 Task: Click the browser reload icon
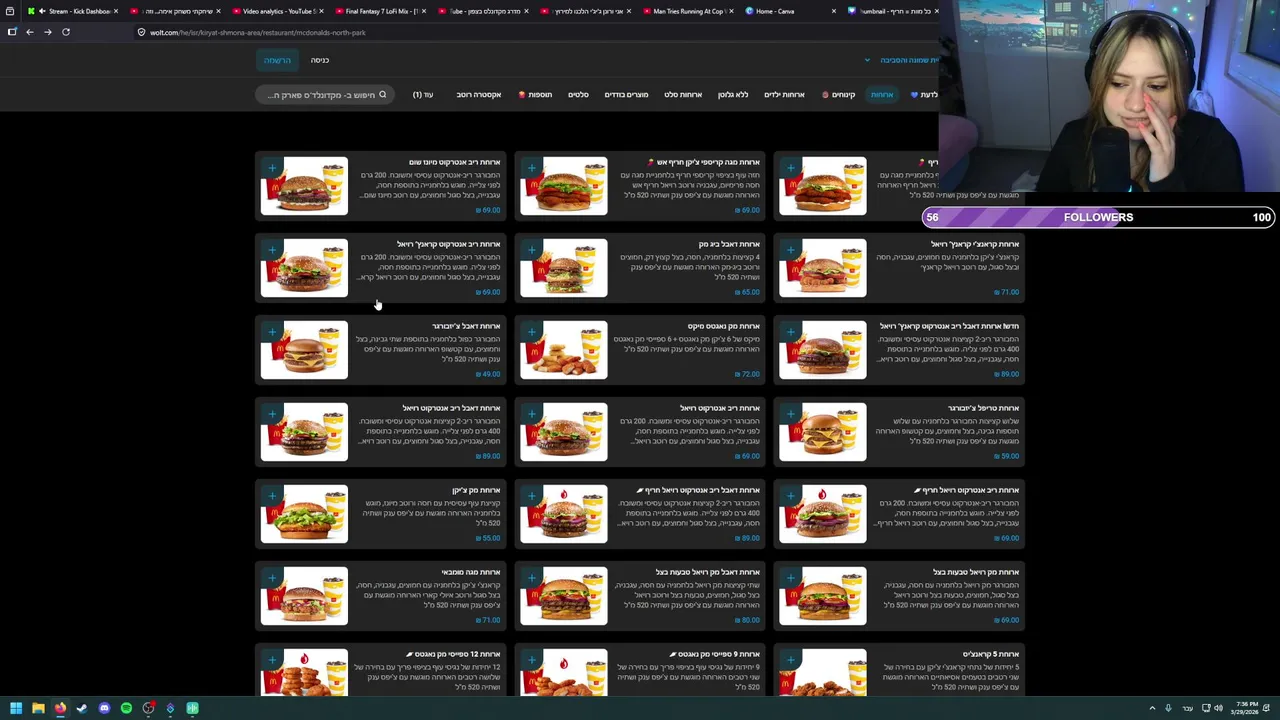point(66,32)
